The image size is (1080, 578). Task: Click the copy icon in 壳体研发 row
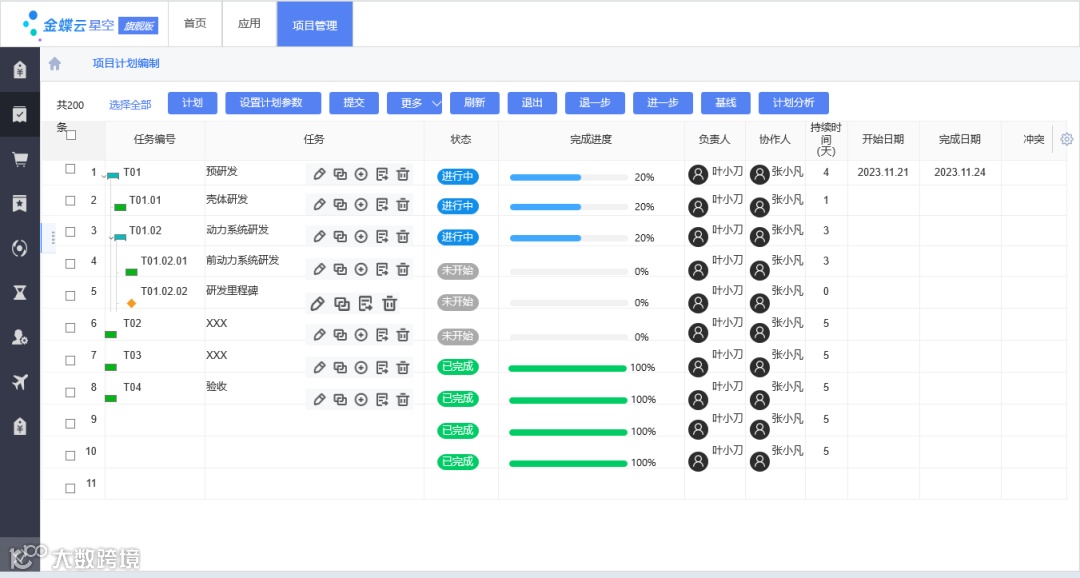[340, 205]
